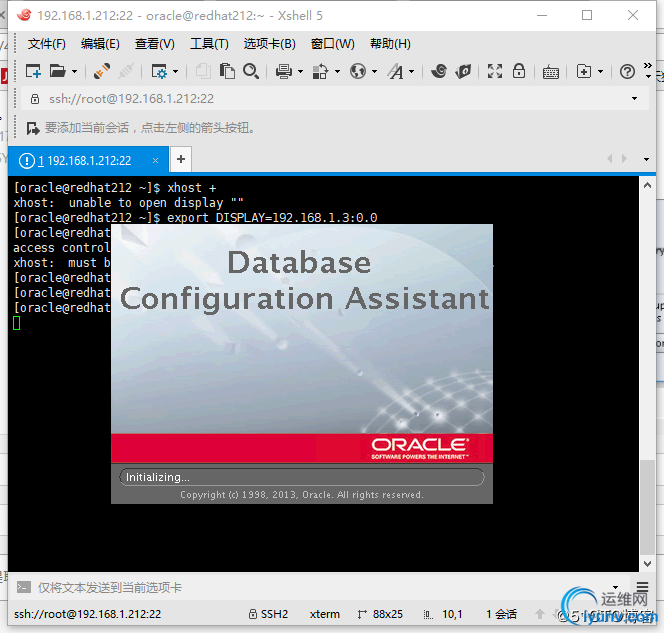664x633 pixels.
Task: Click the next tab right arrow
Action: click(624, 159)
